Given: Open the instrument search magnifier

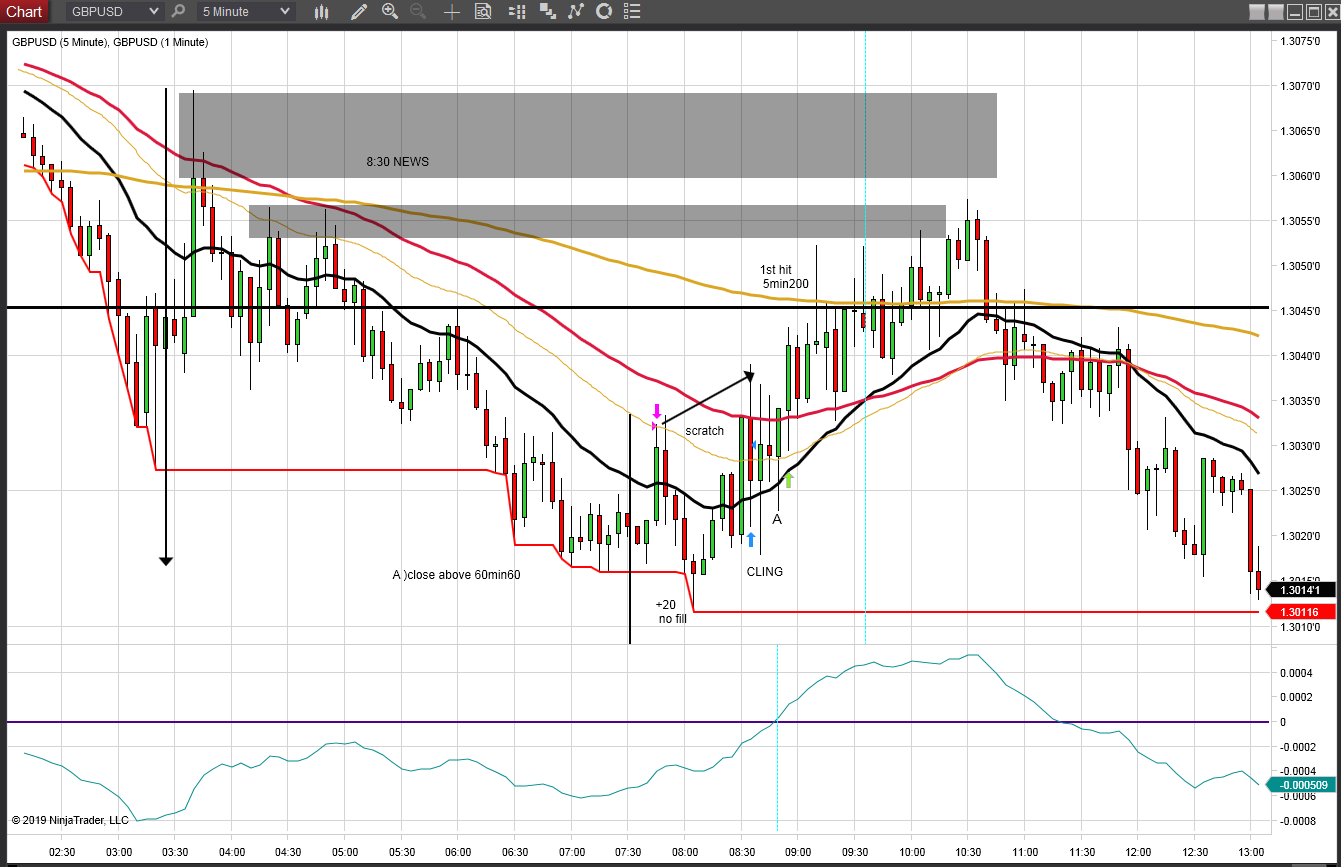Looking at the screenshot, I should click(178, 12).
